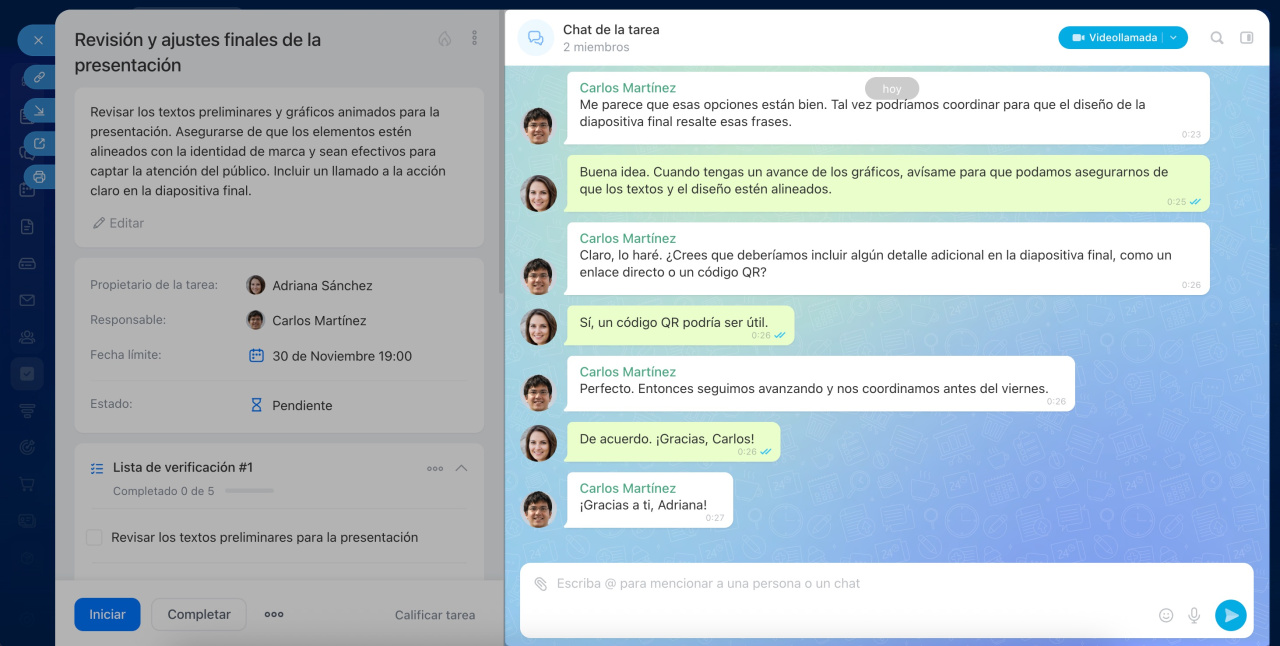Click the Iniciar button

[x=107, y=614]
